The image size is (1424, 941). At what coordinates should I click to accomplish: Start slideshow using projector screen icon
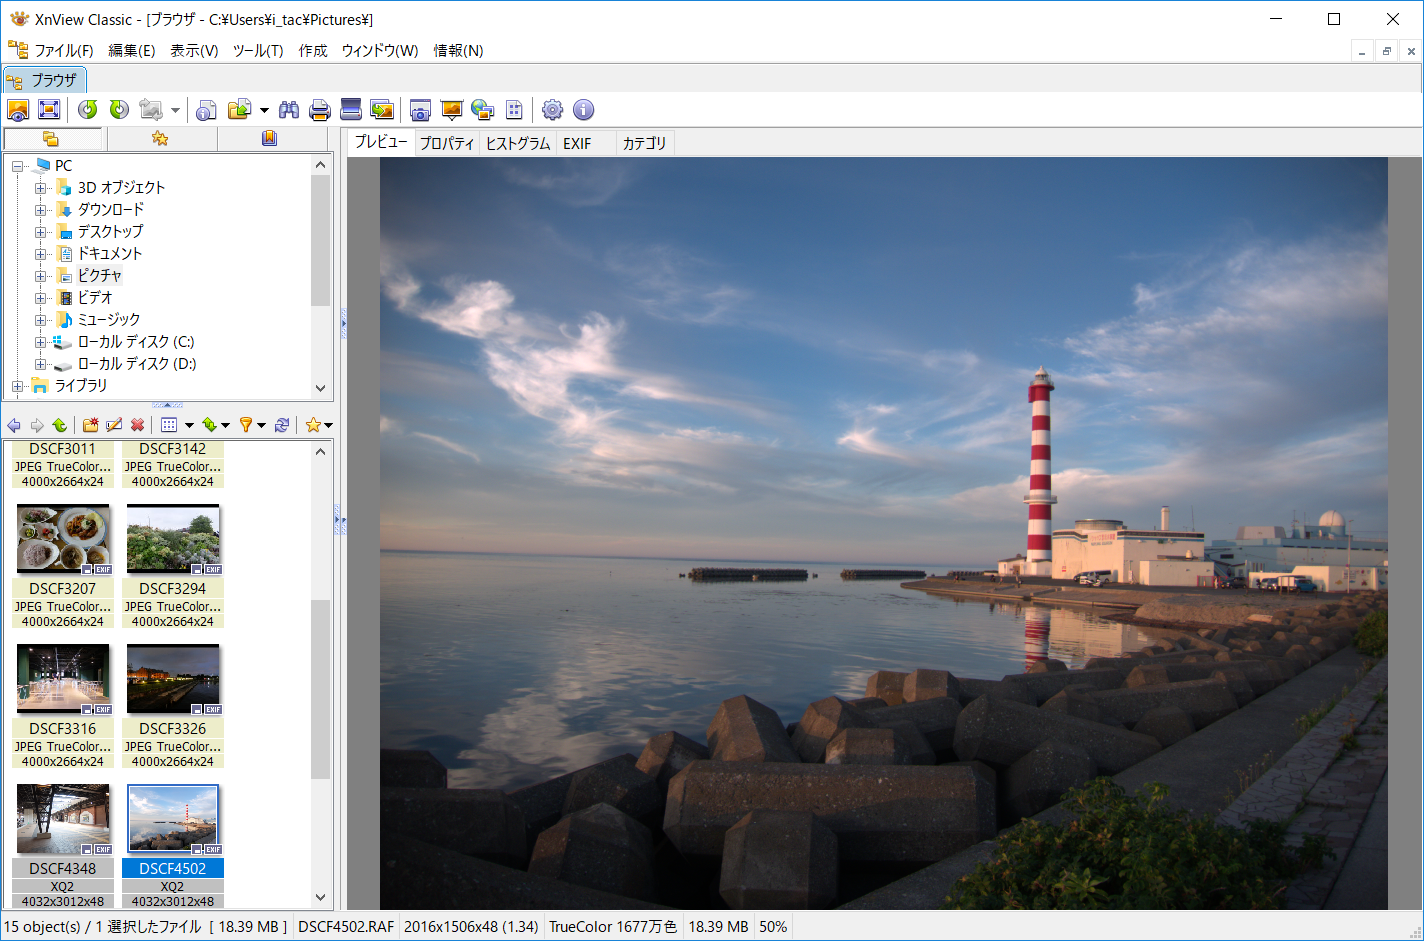click(x=452, y=110)
